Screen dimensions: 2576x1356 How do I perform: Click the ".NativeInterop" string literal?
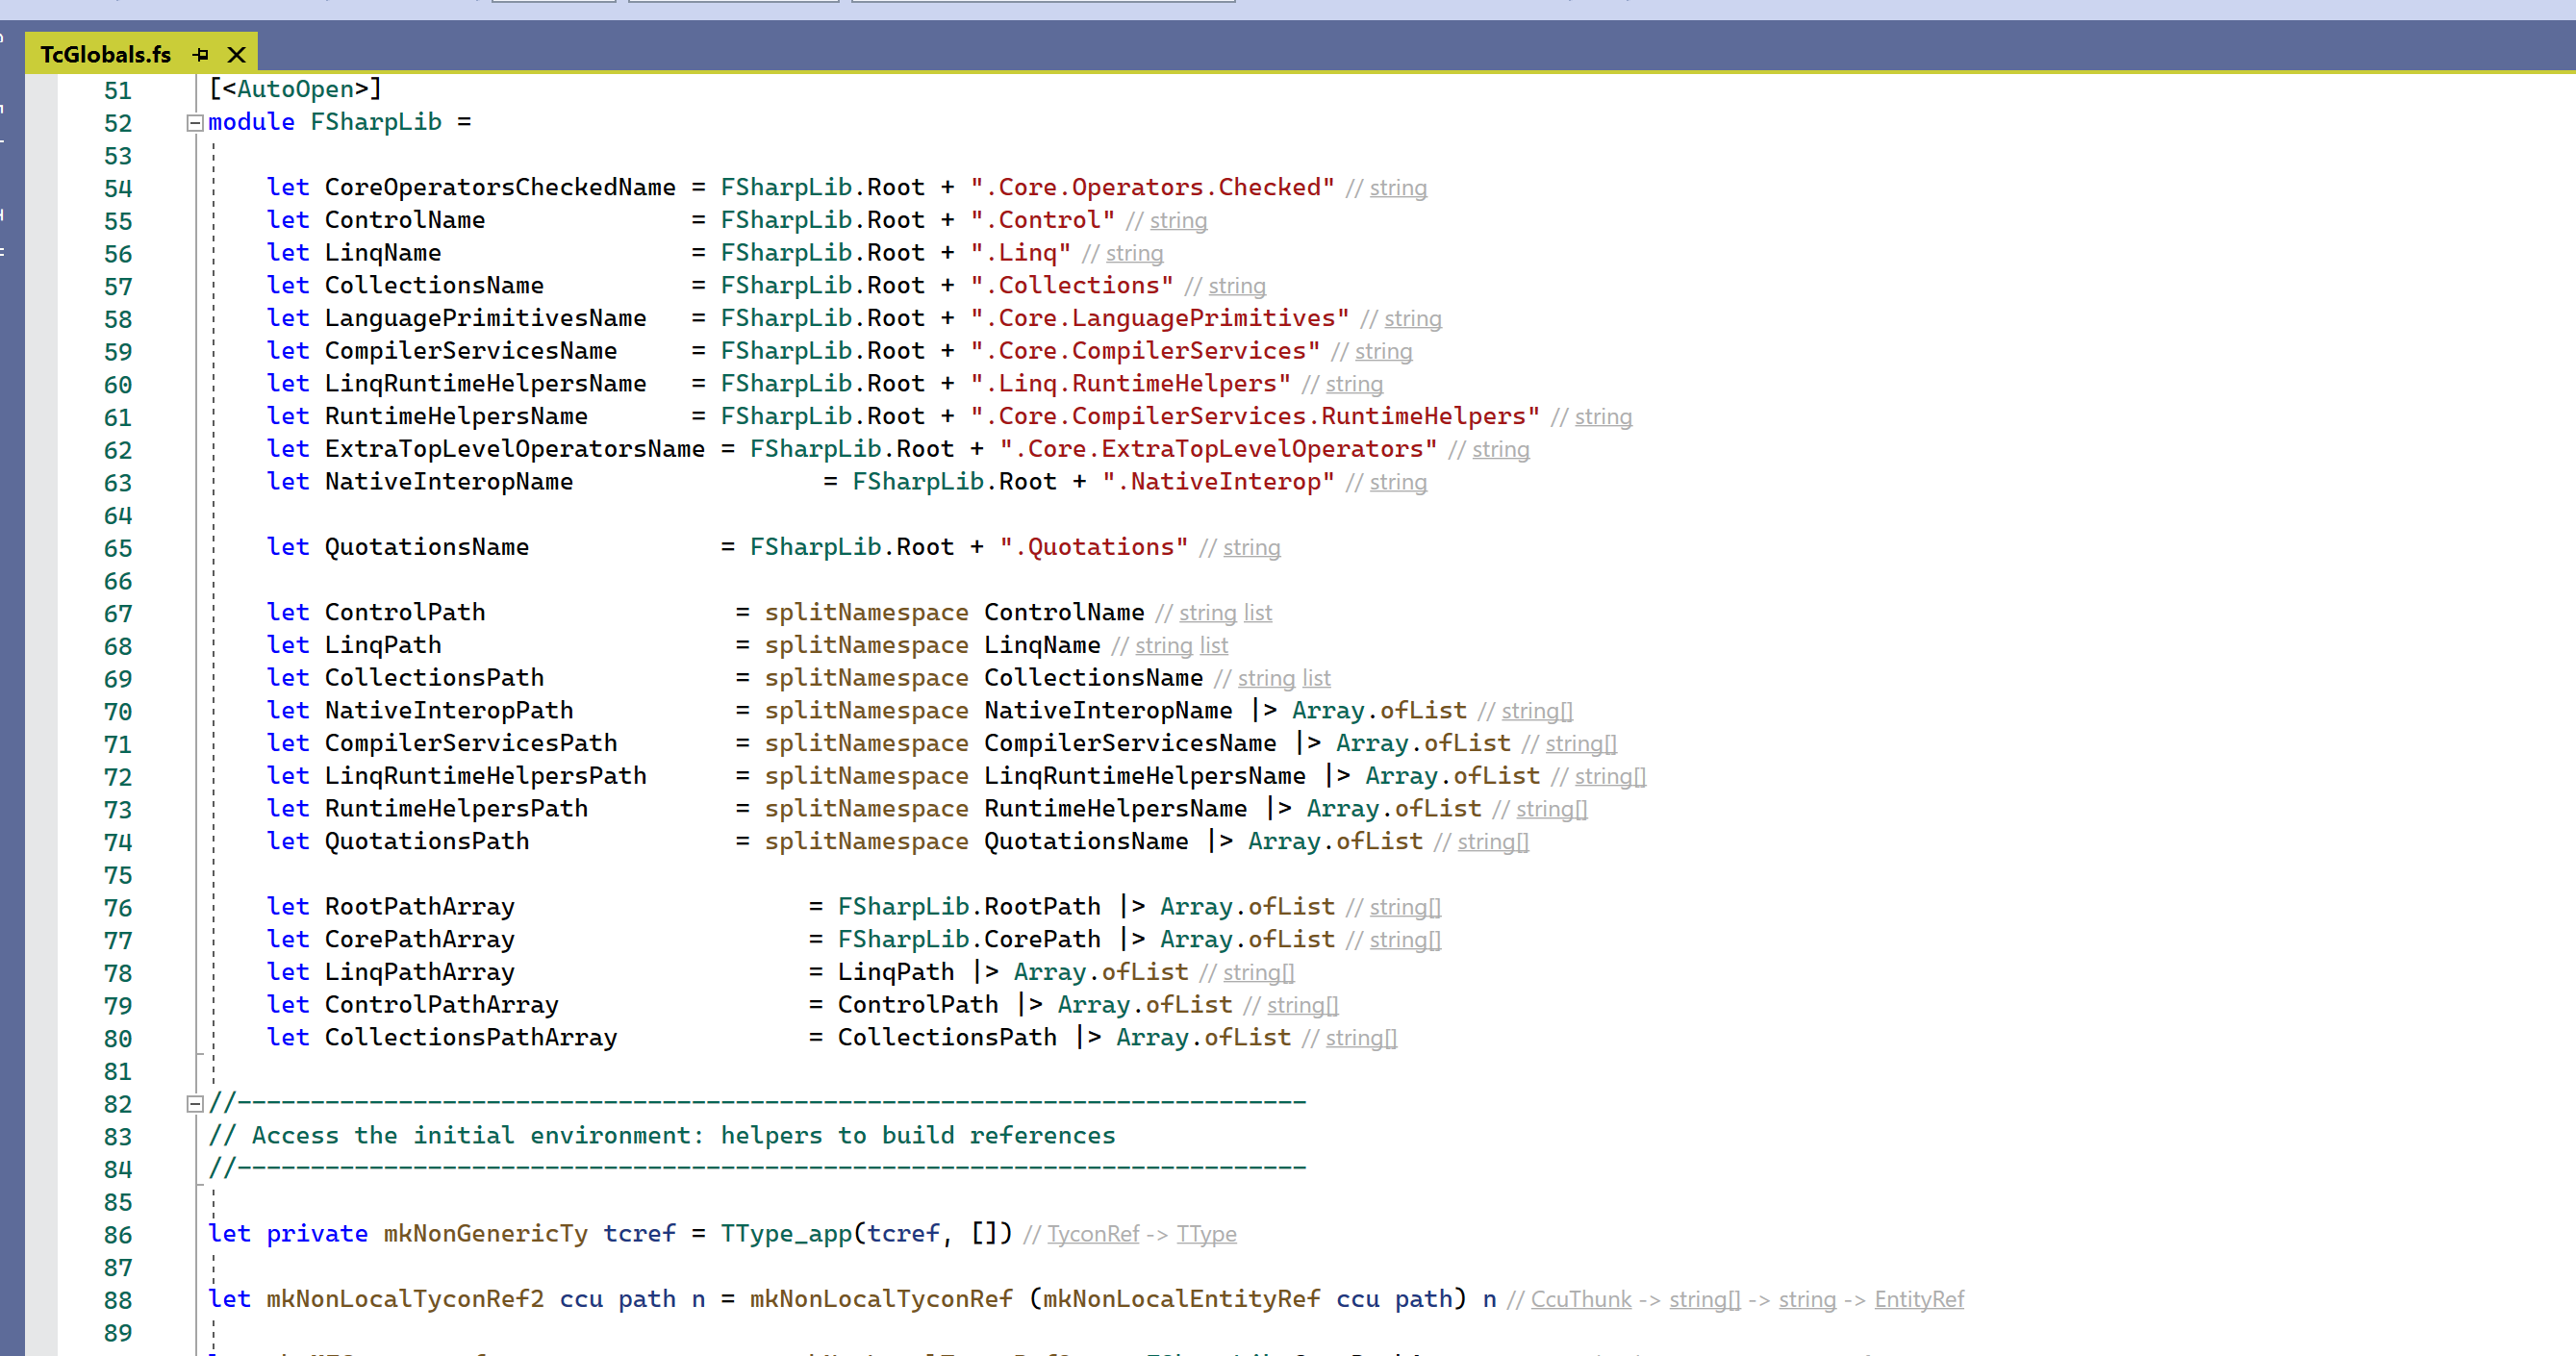(x=1217, y=482)
